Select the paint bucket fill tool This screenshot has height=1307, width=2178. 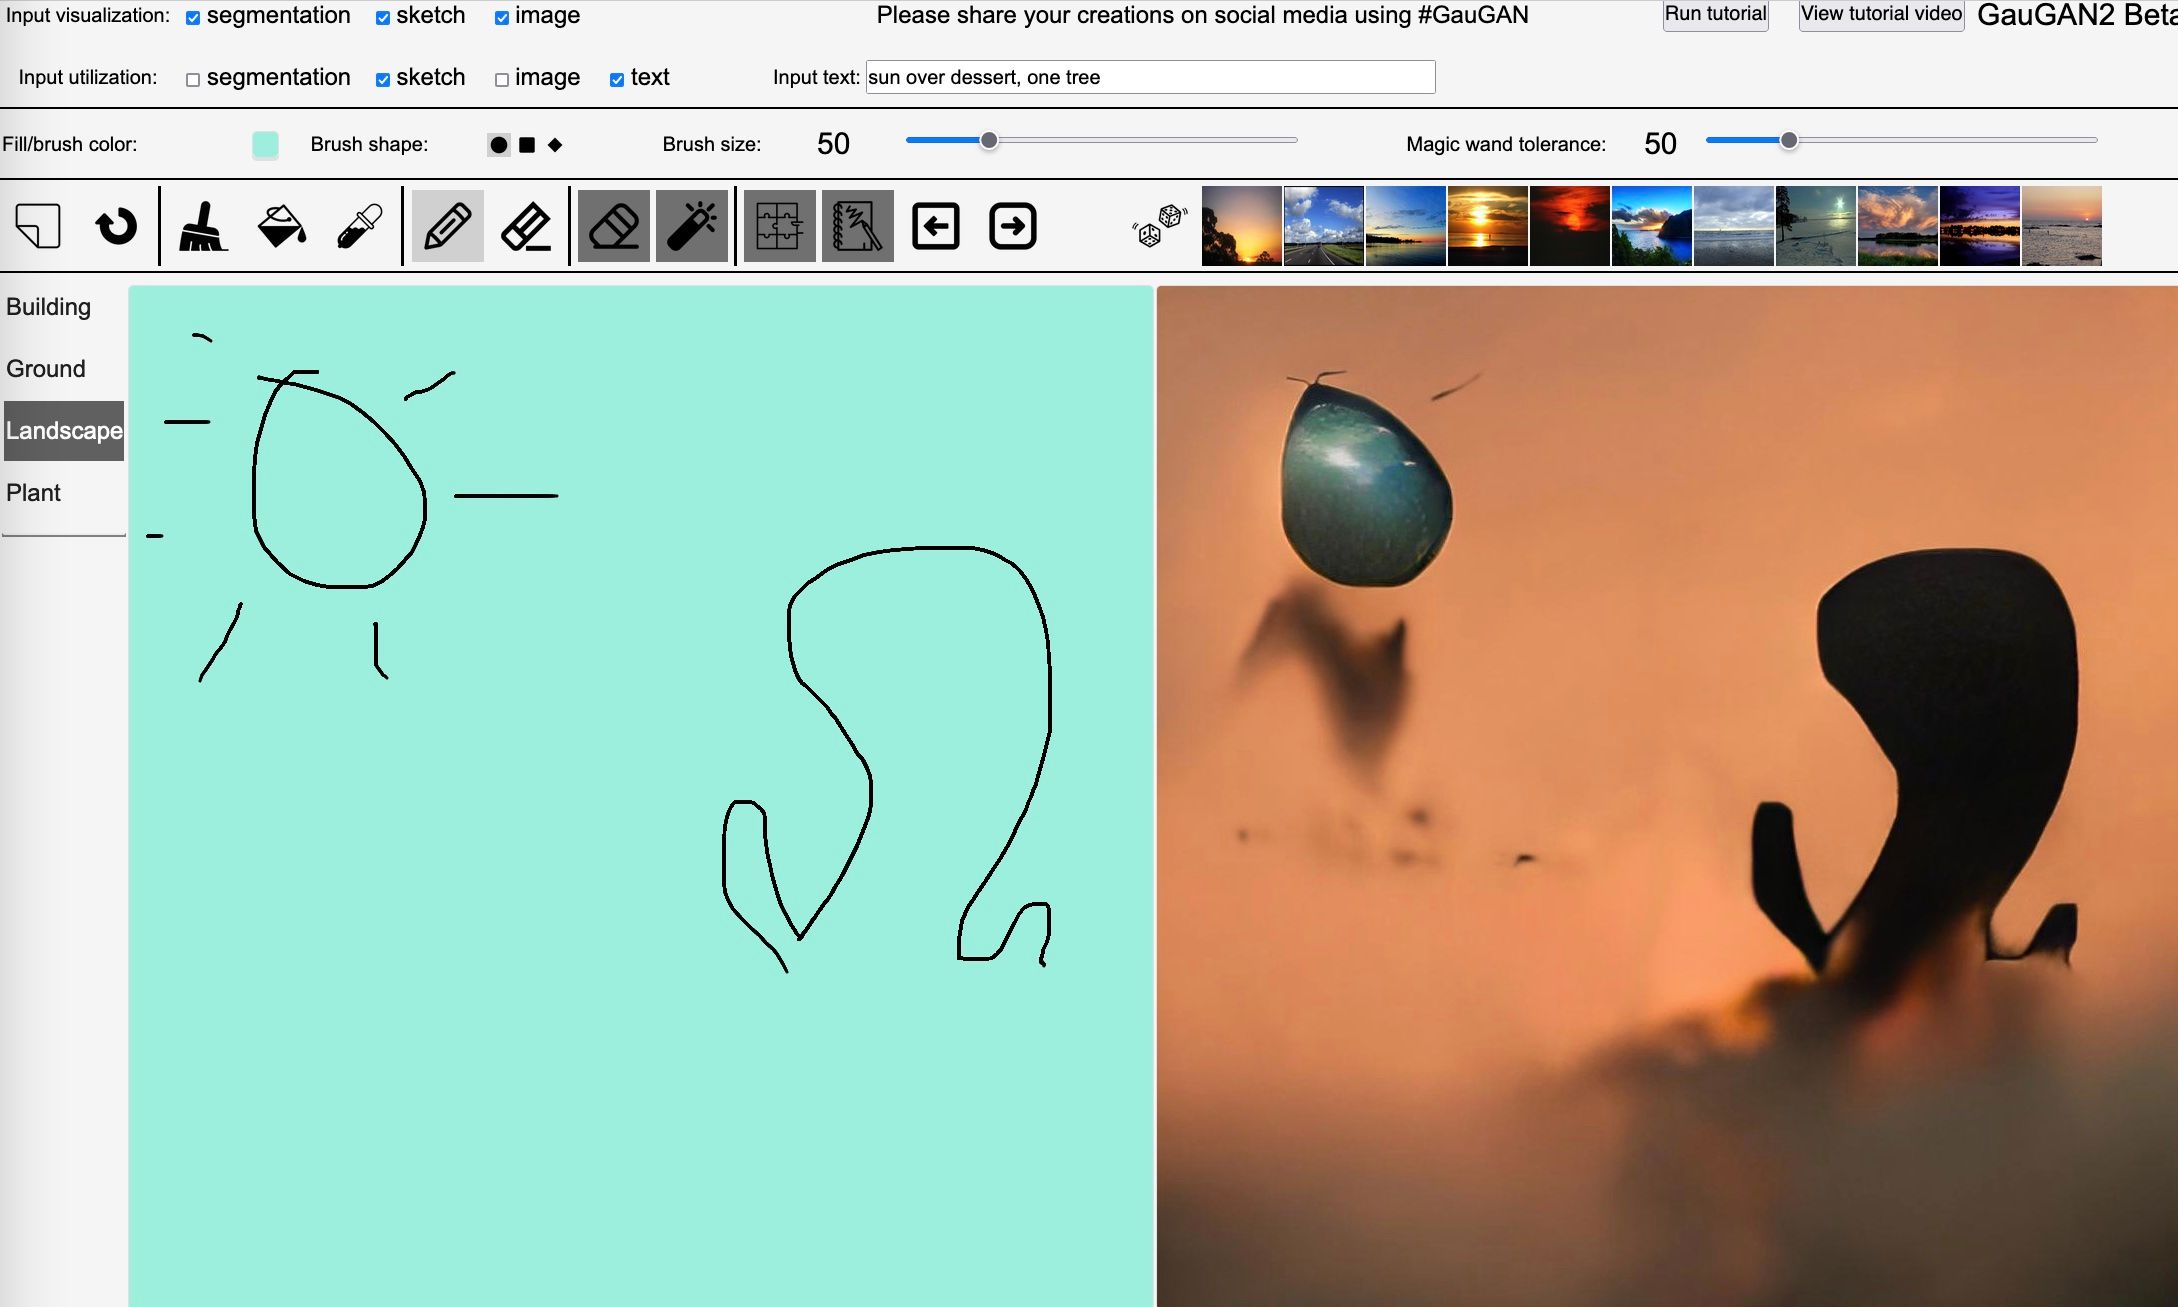click(281, 226)
